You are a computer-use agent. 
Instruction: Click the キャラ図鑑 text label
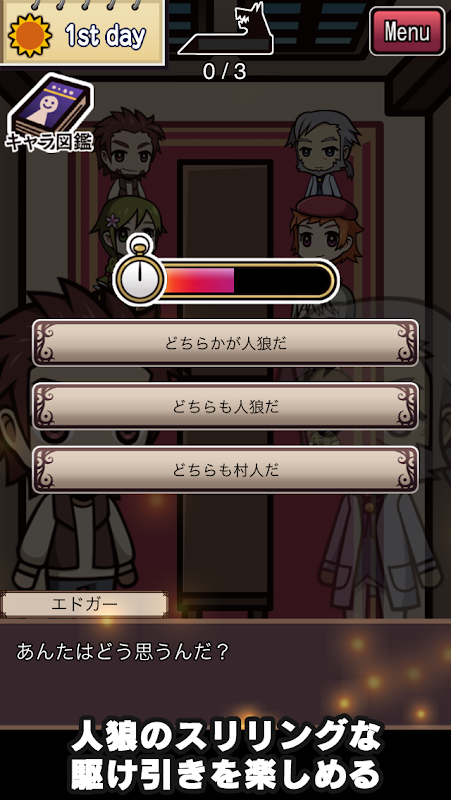coord(49,140)
